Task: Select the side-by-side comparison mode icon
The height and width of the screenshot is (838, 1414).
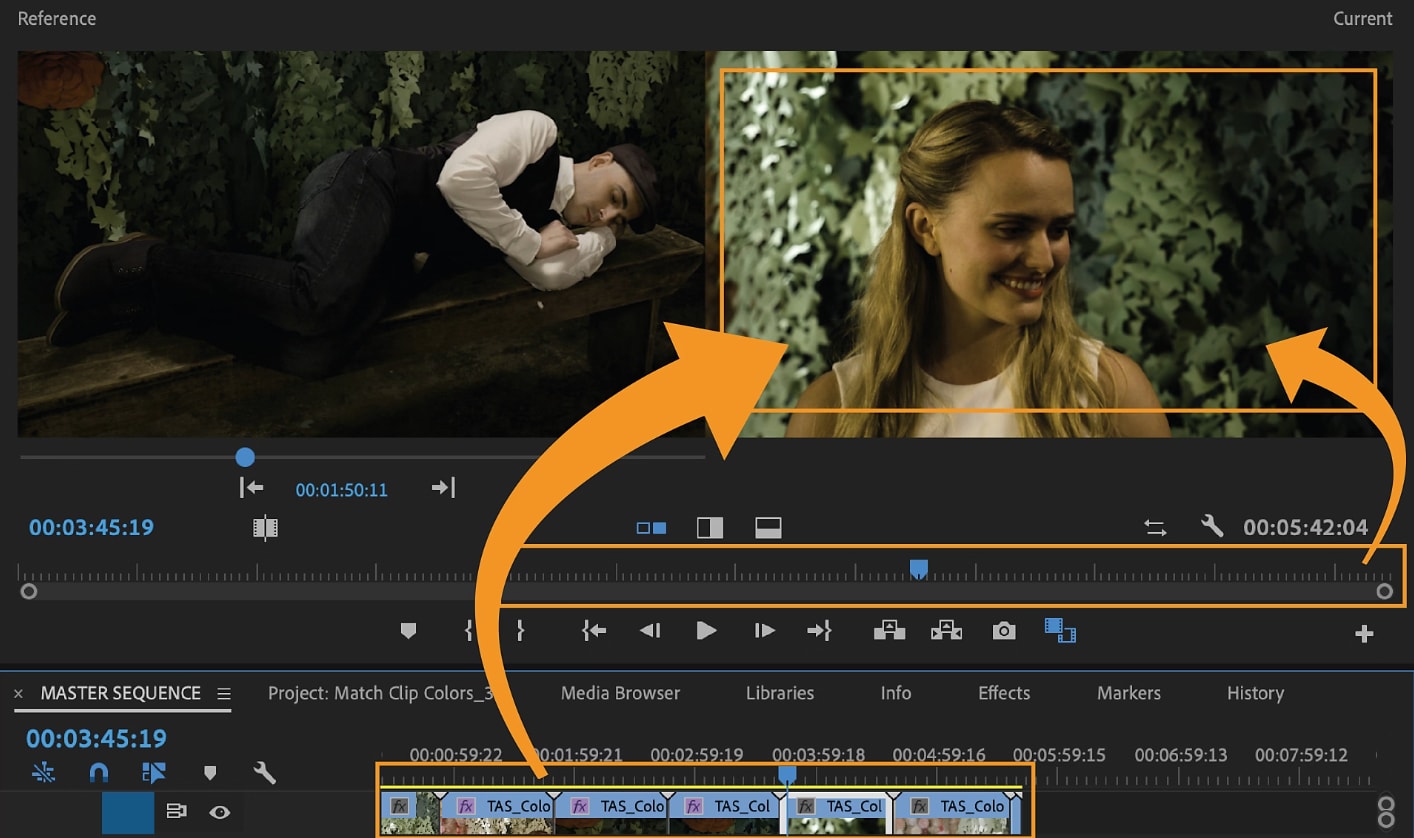Action: coord(651,527)
